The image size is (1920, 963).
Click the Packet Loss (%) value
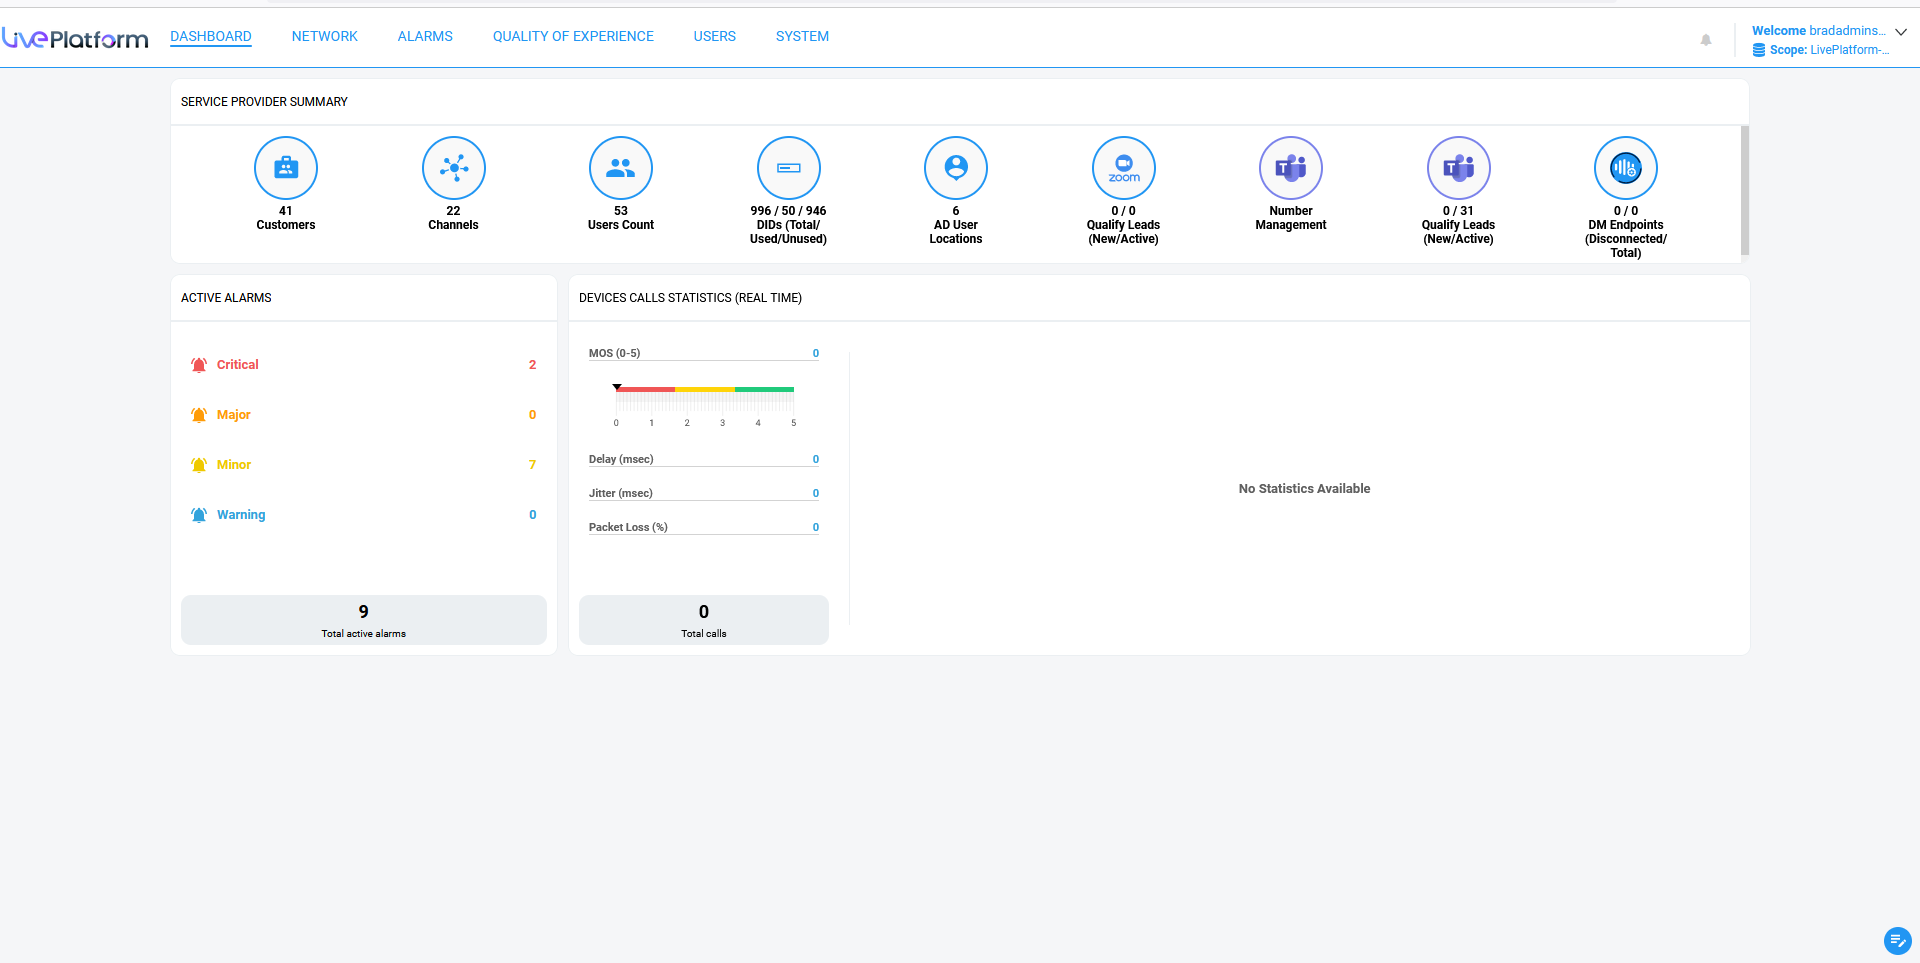coord(816,527)
